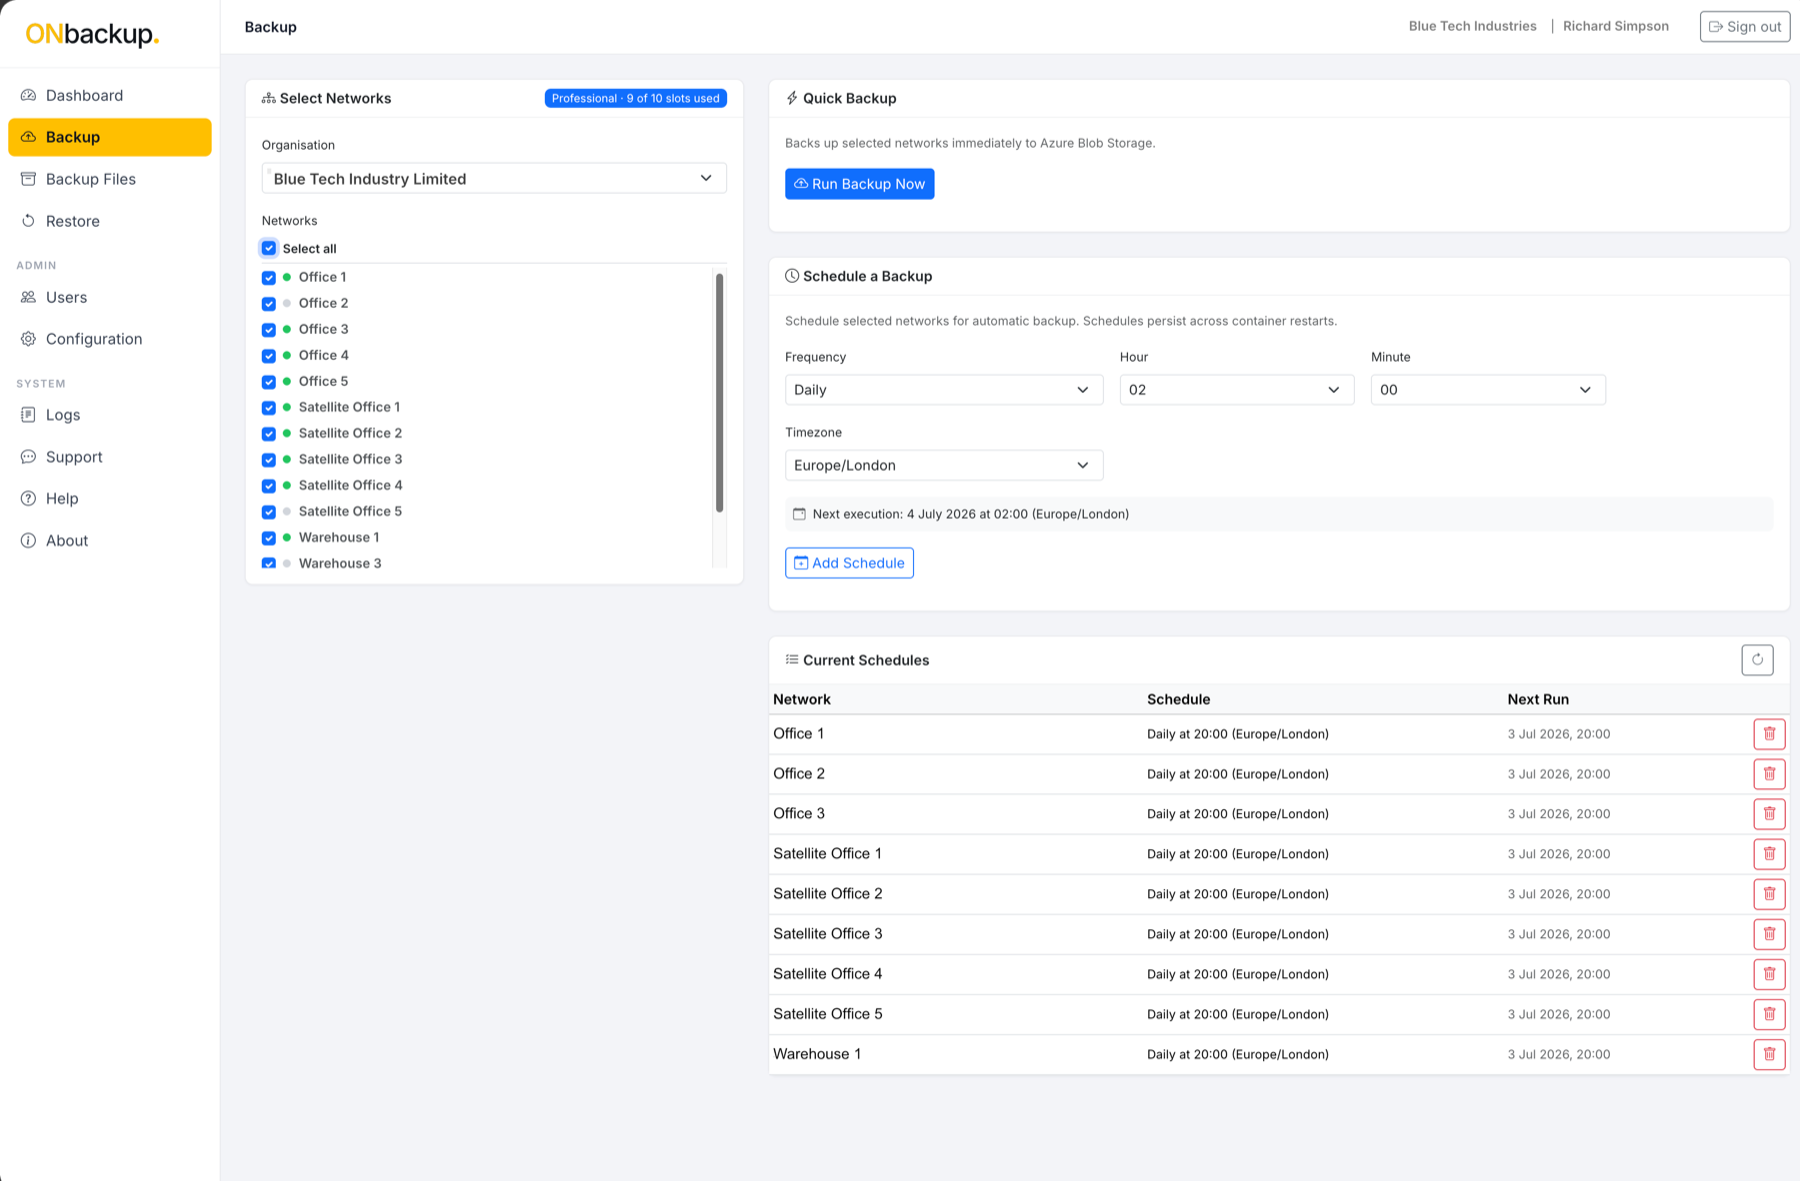Click the networks list scrollbar
Screen dimensions: 1800x1181
719,392
